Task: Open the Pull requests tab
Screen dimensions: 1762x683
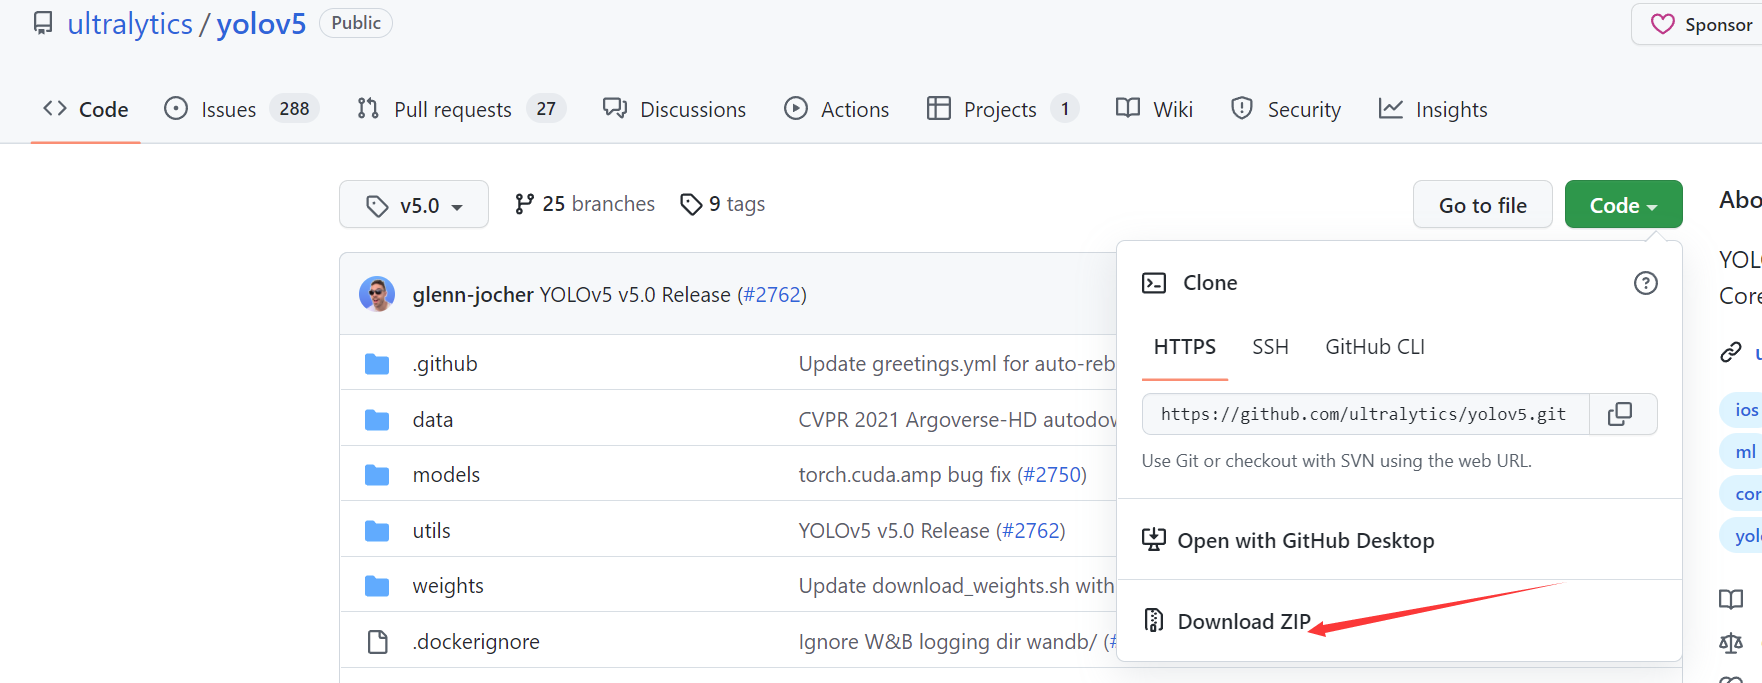Action: click(461, 109)
